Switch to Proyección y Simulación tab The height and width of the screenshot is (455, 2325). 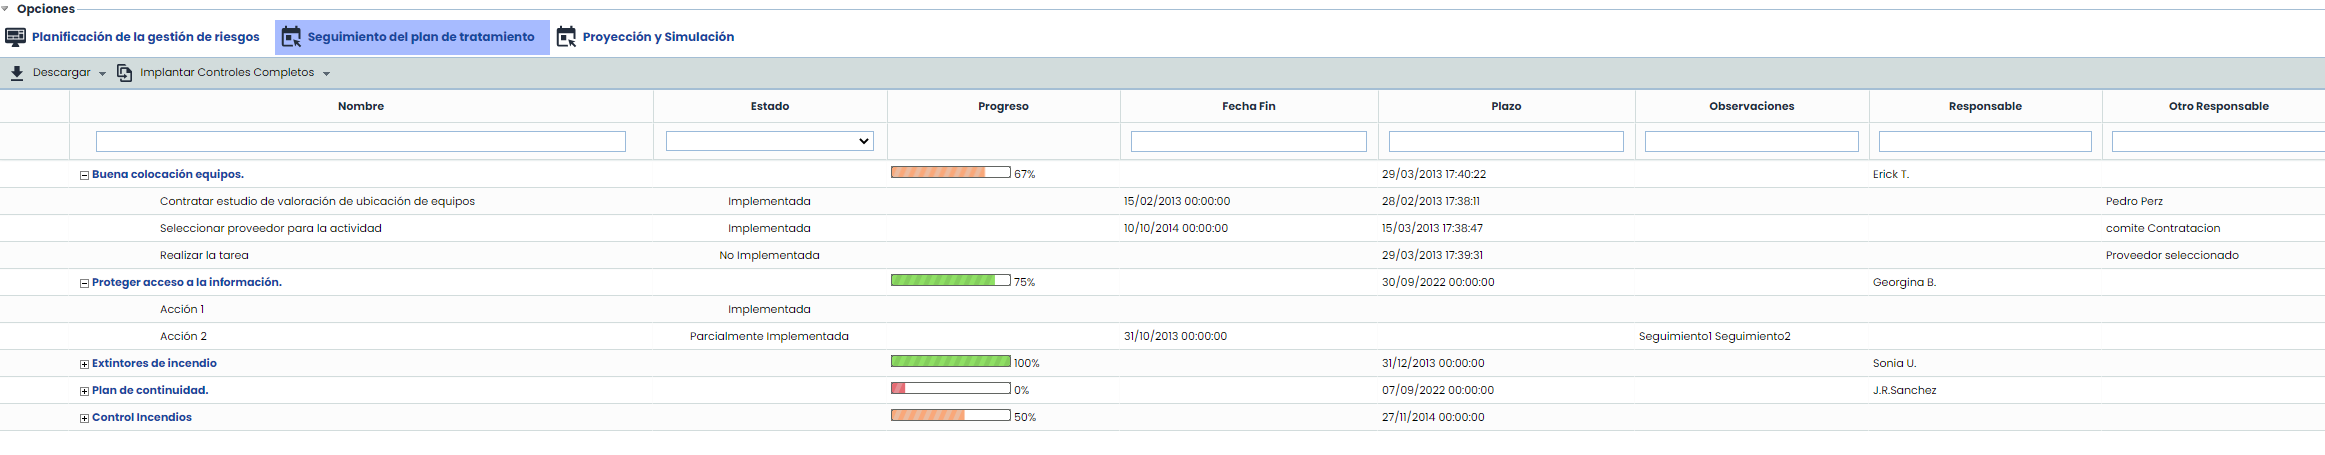657,37
